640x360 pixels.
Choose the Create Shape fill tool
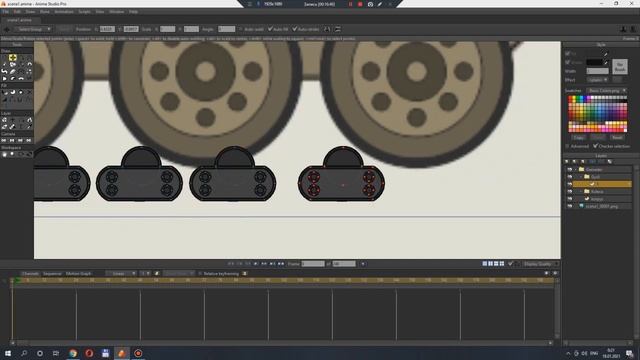tap(13, 92)
